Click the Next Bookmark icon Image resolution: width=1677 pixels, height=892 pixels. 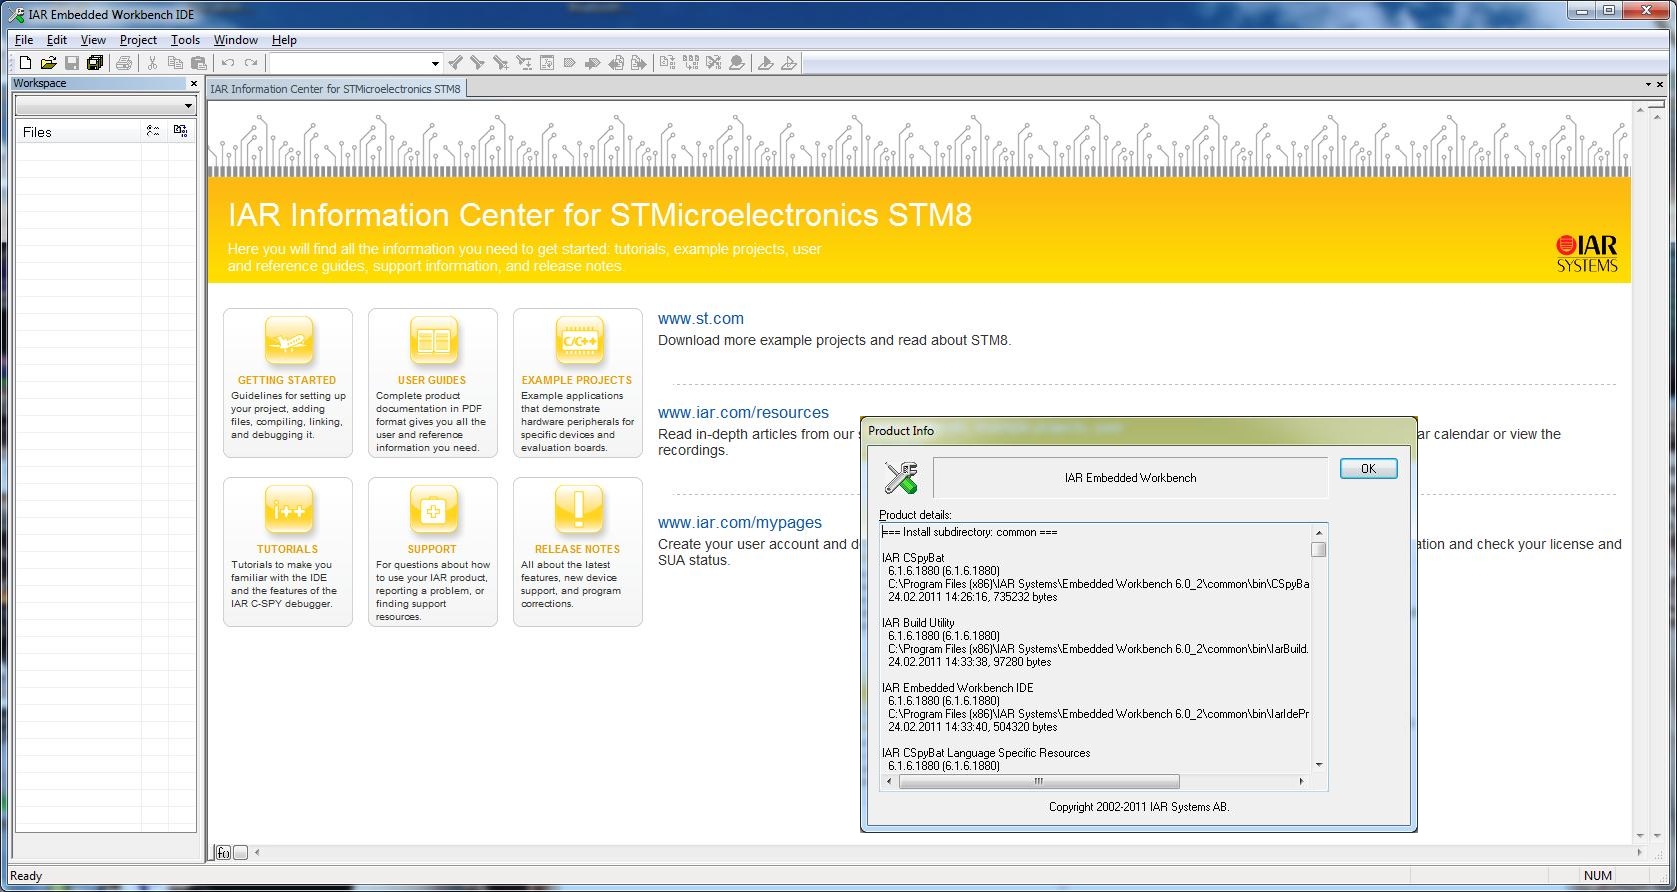(x=592, y=63)
